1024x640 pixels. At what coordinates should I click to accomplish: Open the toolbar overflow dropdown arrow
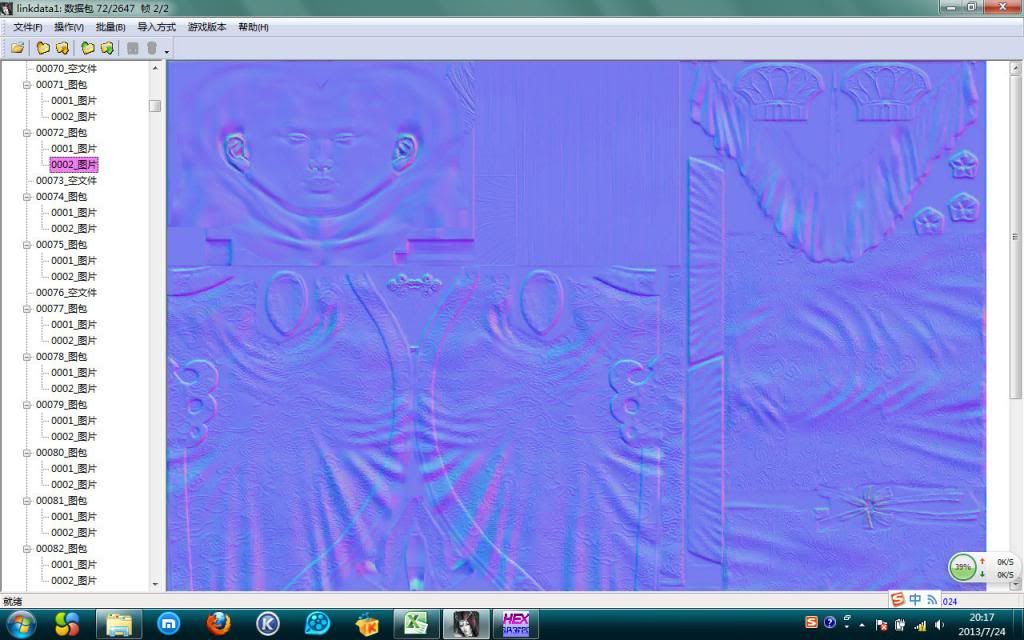point(167,50)
